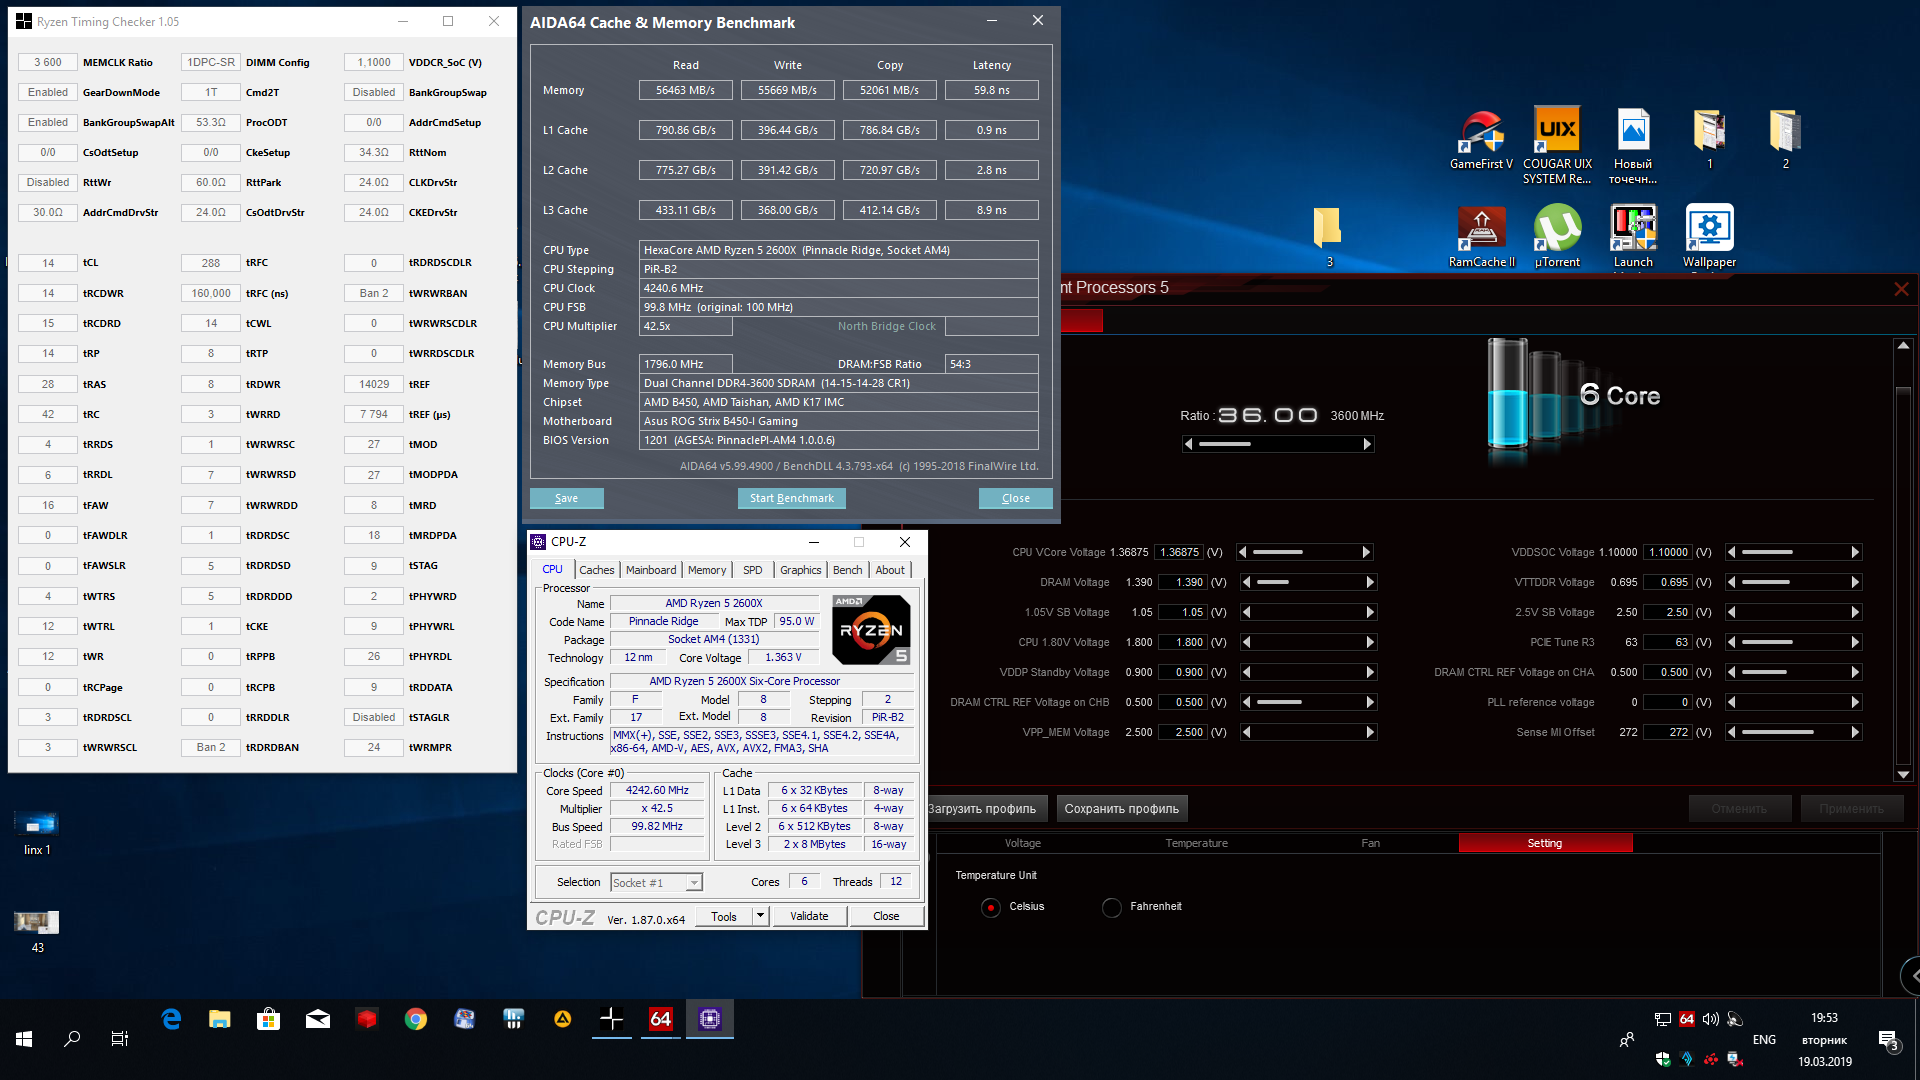Increase the CPU ratio with the right arrow
The width and height of the screenshot is (1920, 1080).
[x=1367, y=444]
